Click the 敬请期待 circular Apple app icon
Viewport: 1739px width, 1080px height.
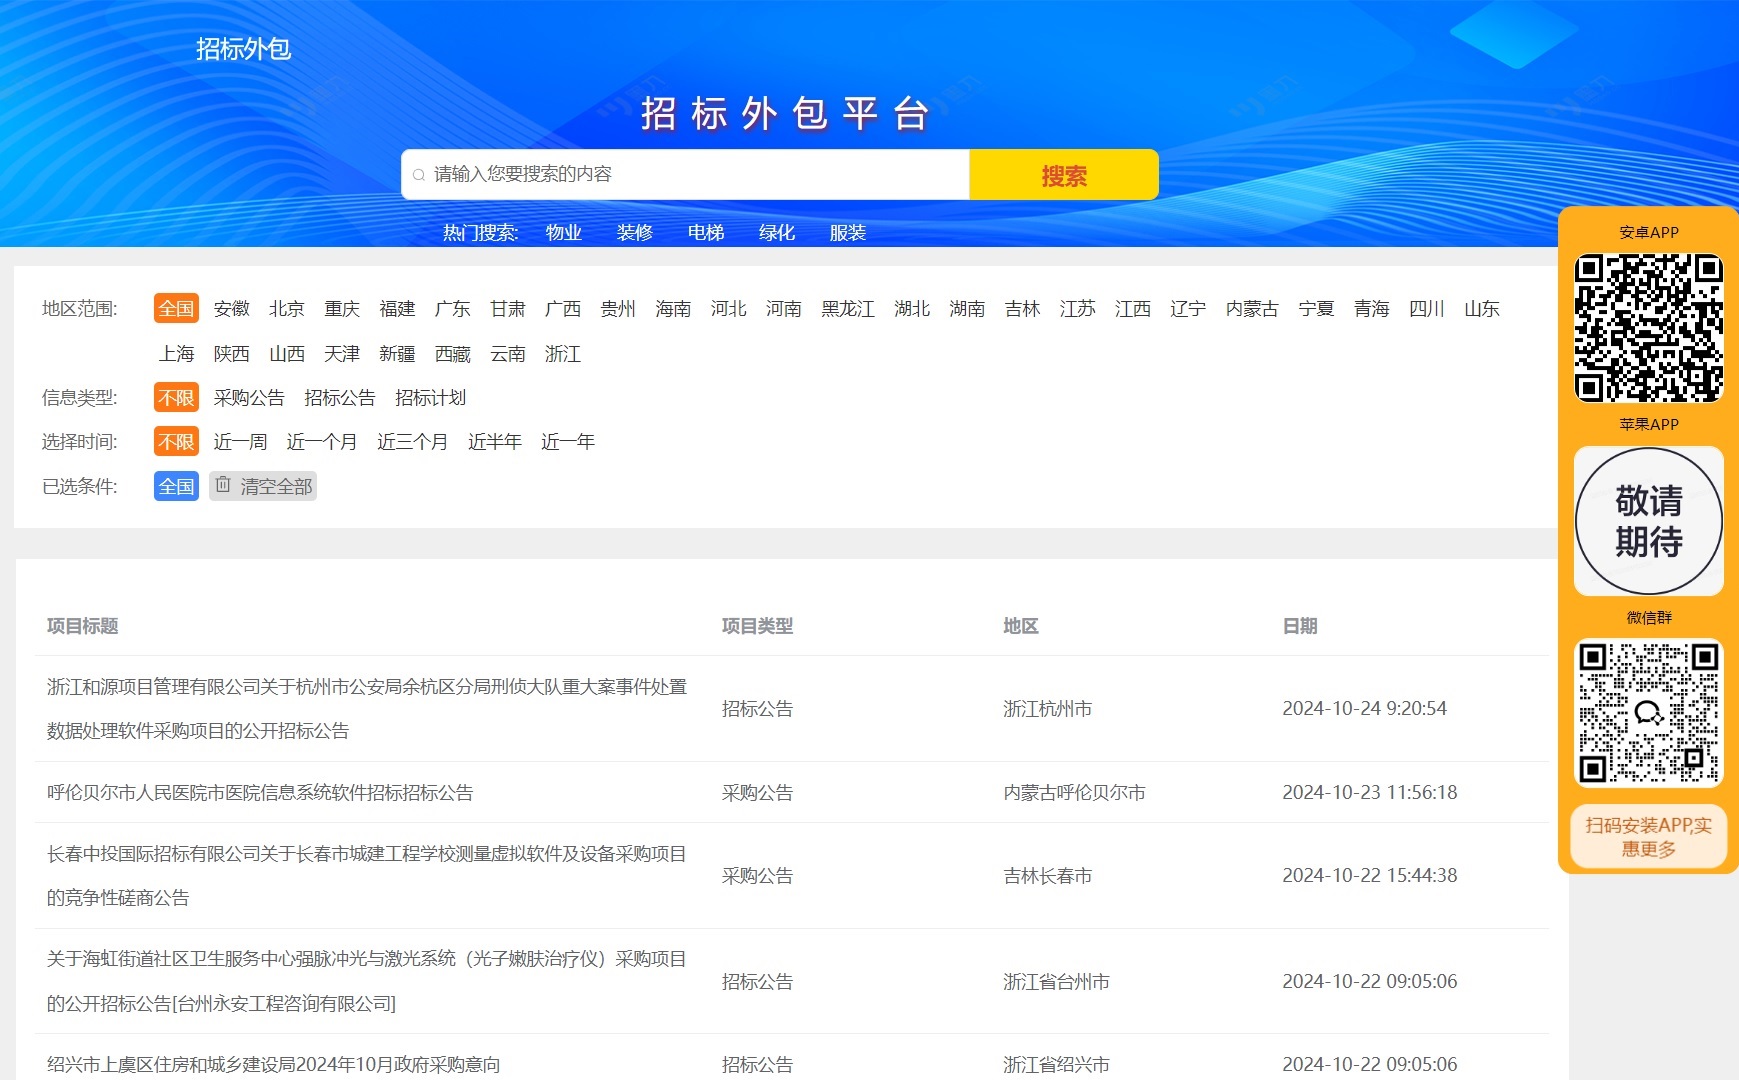tap(1648, 521)
